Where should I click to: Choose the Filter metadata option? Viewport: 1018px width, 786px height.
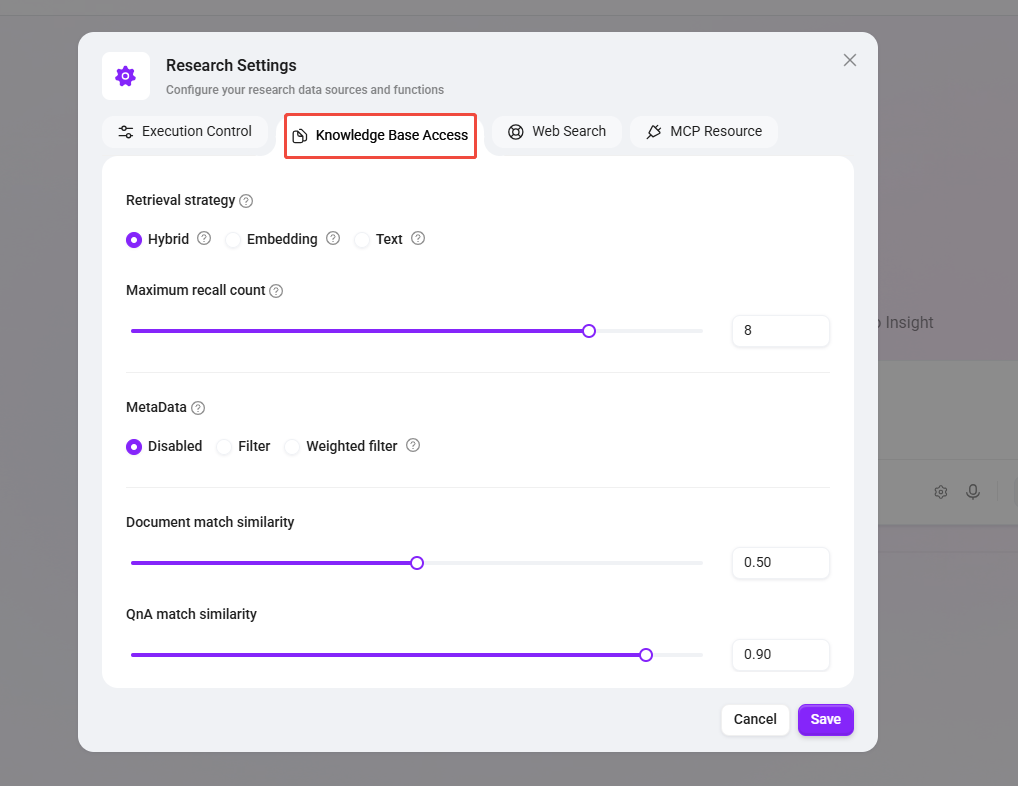(224, 447)
